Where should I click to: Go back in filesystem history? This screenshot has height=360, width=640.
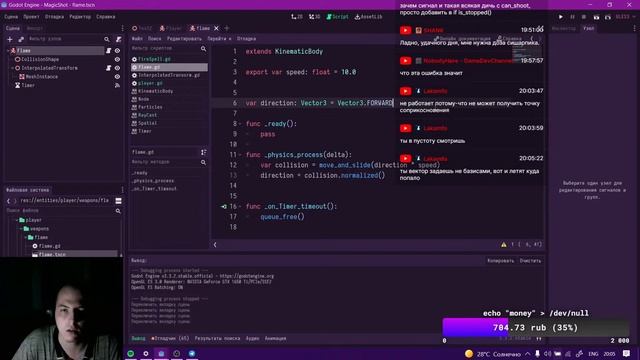pos(8,201)
